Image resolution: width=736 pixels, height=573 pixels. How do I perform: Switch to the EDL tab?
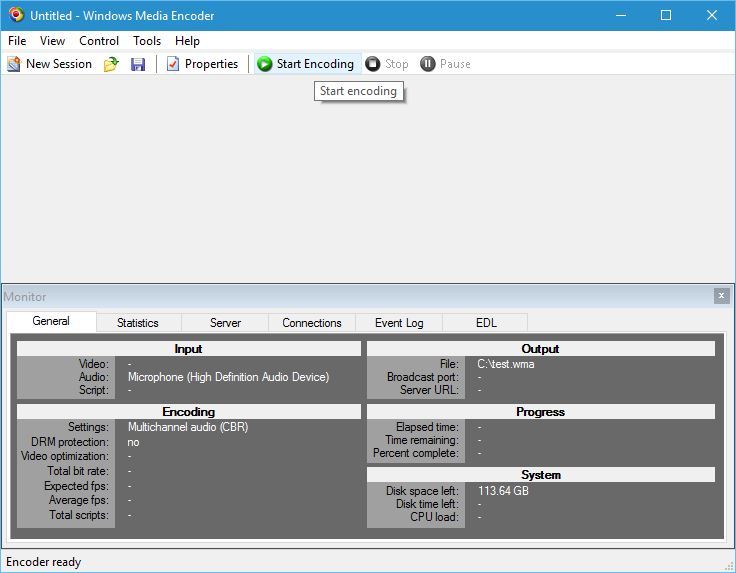pos(486,323)
